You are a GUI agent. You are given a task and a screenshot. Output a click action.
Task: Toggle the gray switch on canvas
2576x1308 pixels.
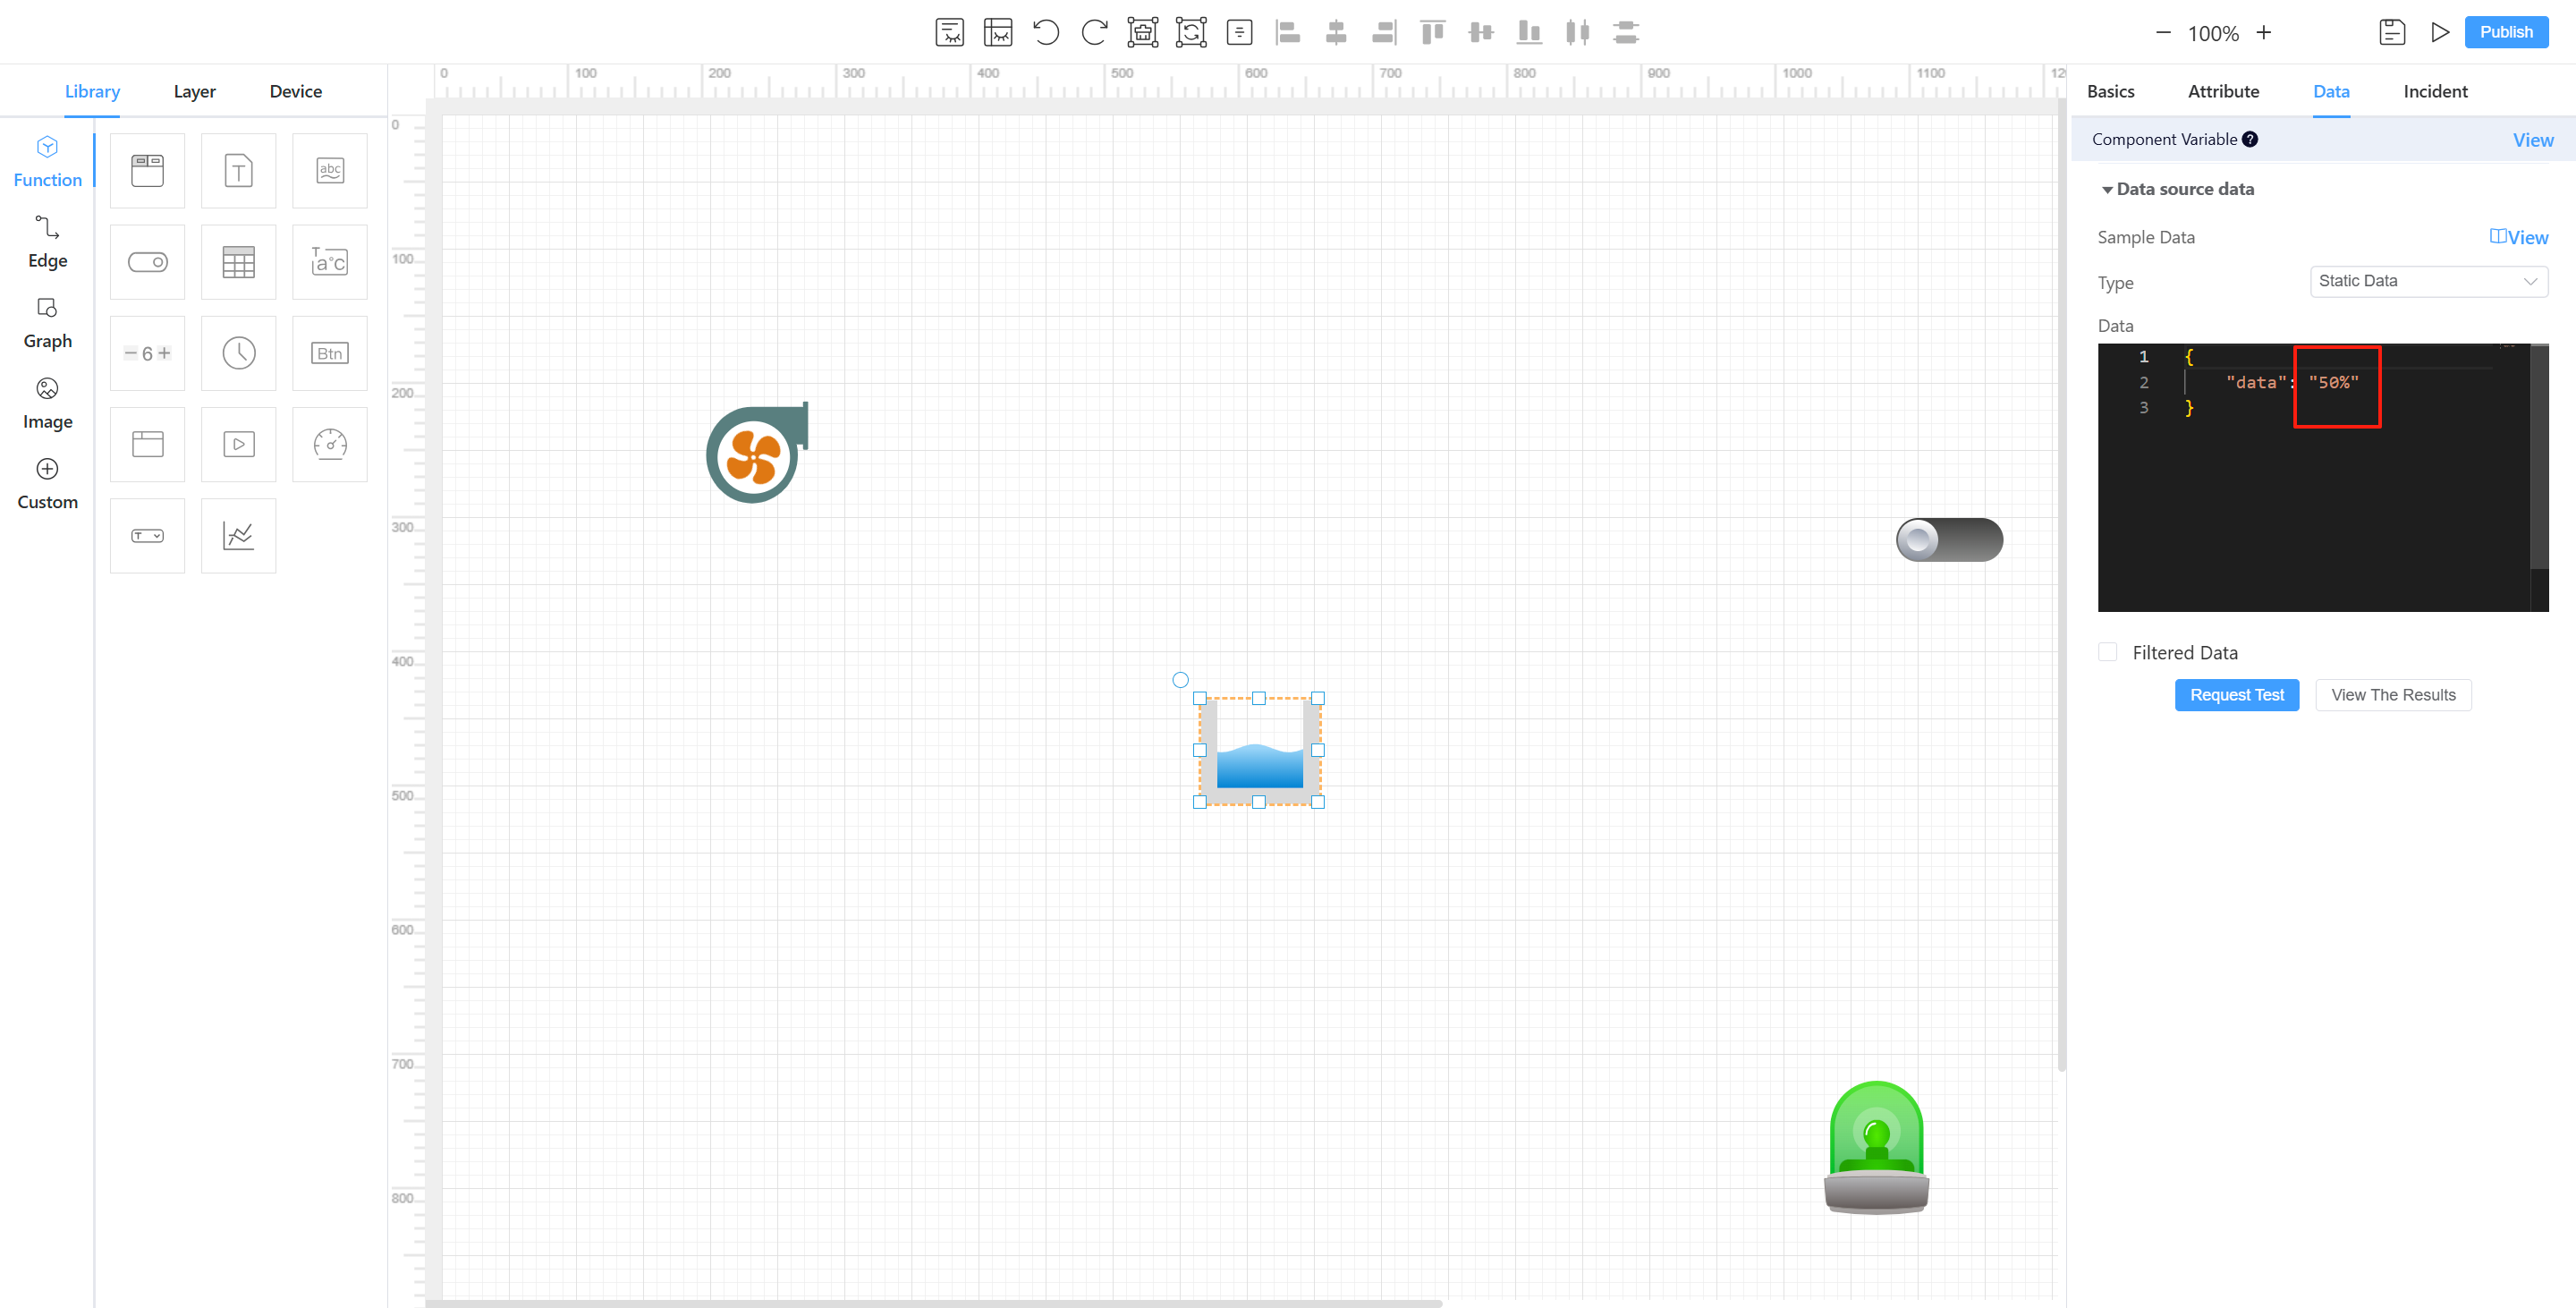pyautogui.click(x=1949, y=540)
